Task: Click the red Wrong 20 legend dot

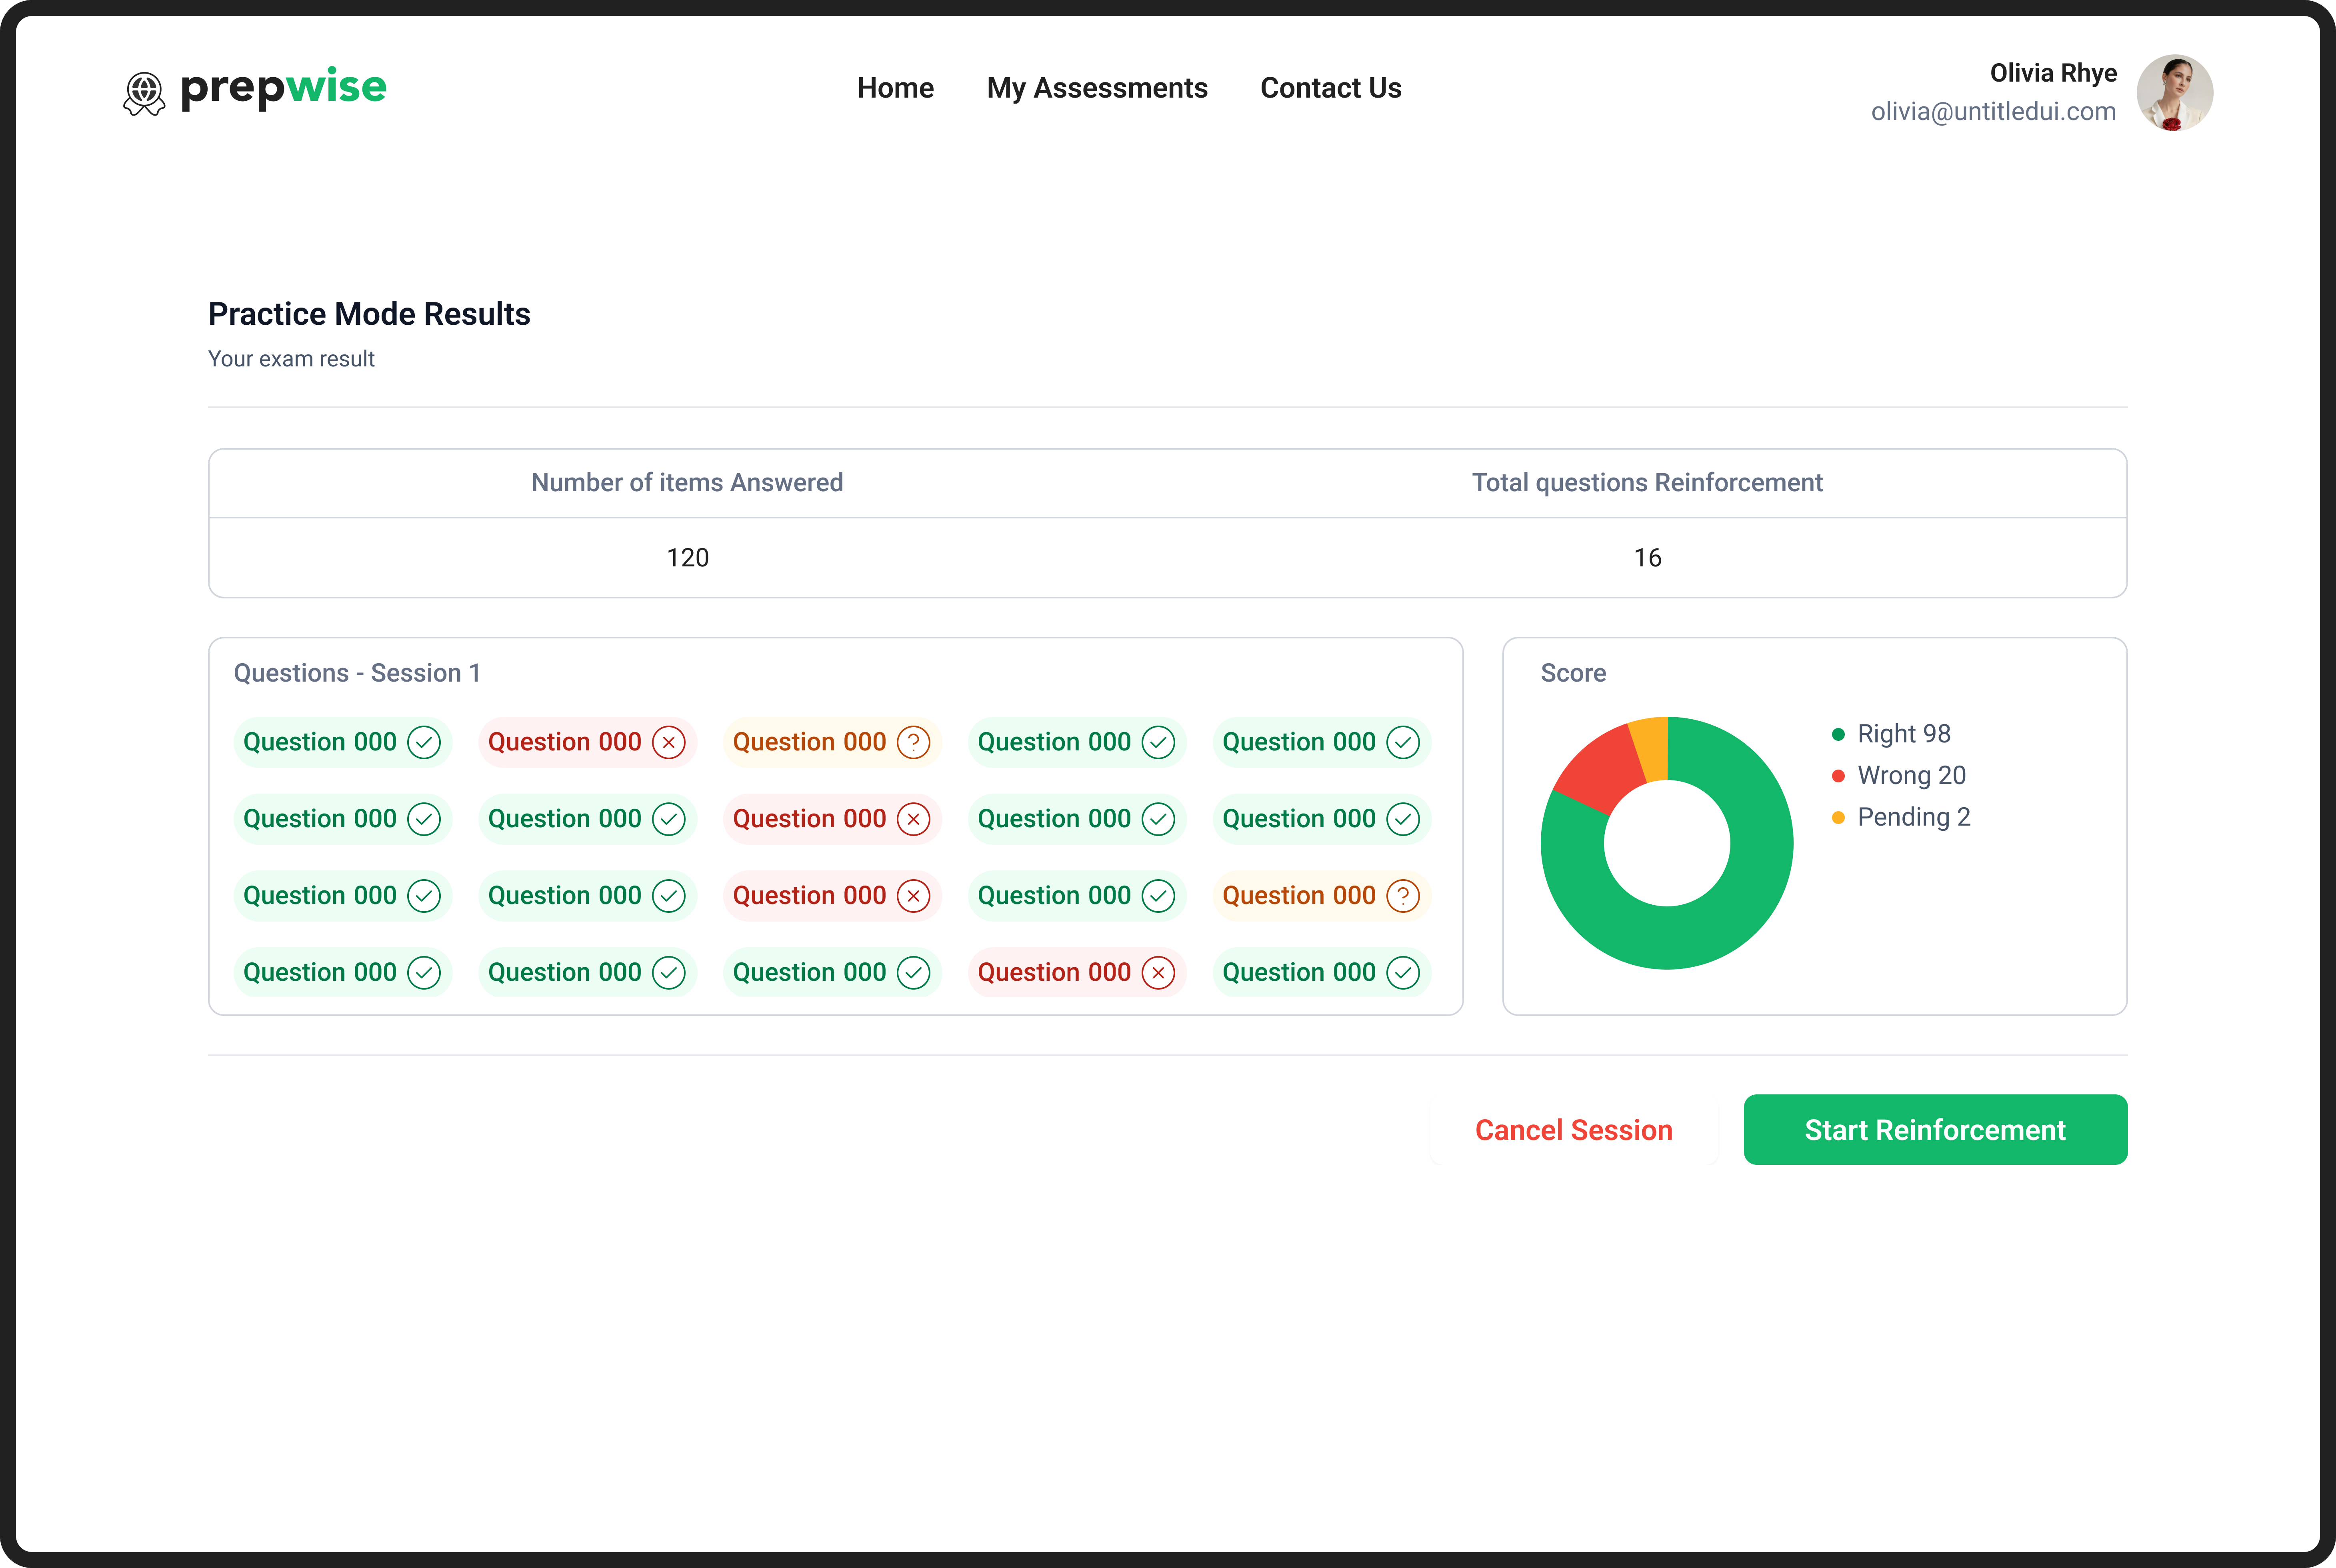Action: point(1838,776)
